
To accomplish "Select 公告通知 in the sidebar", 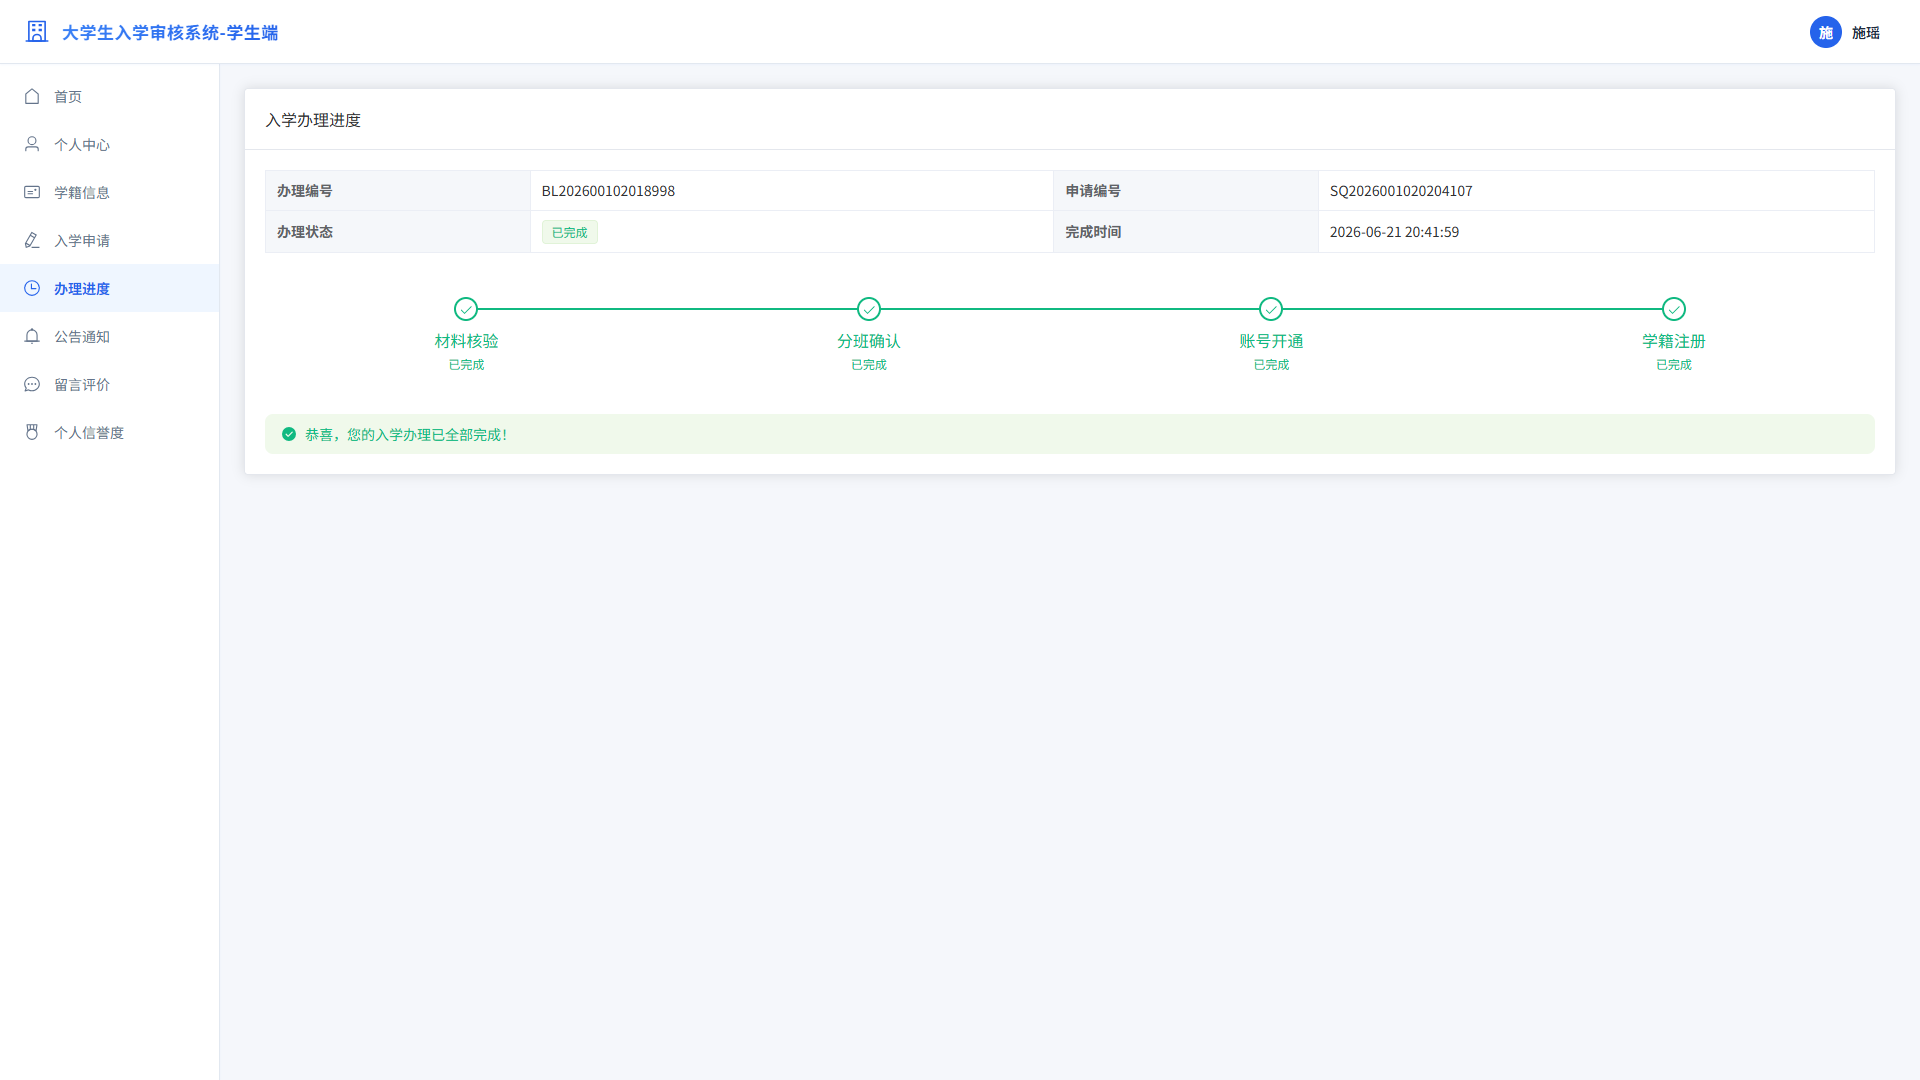I will point(110,336).
